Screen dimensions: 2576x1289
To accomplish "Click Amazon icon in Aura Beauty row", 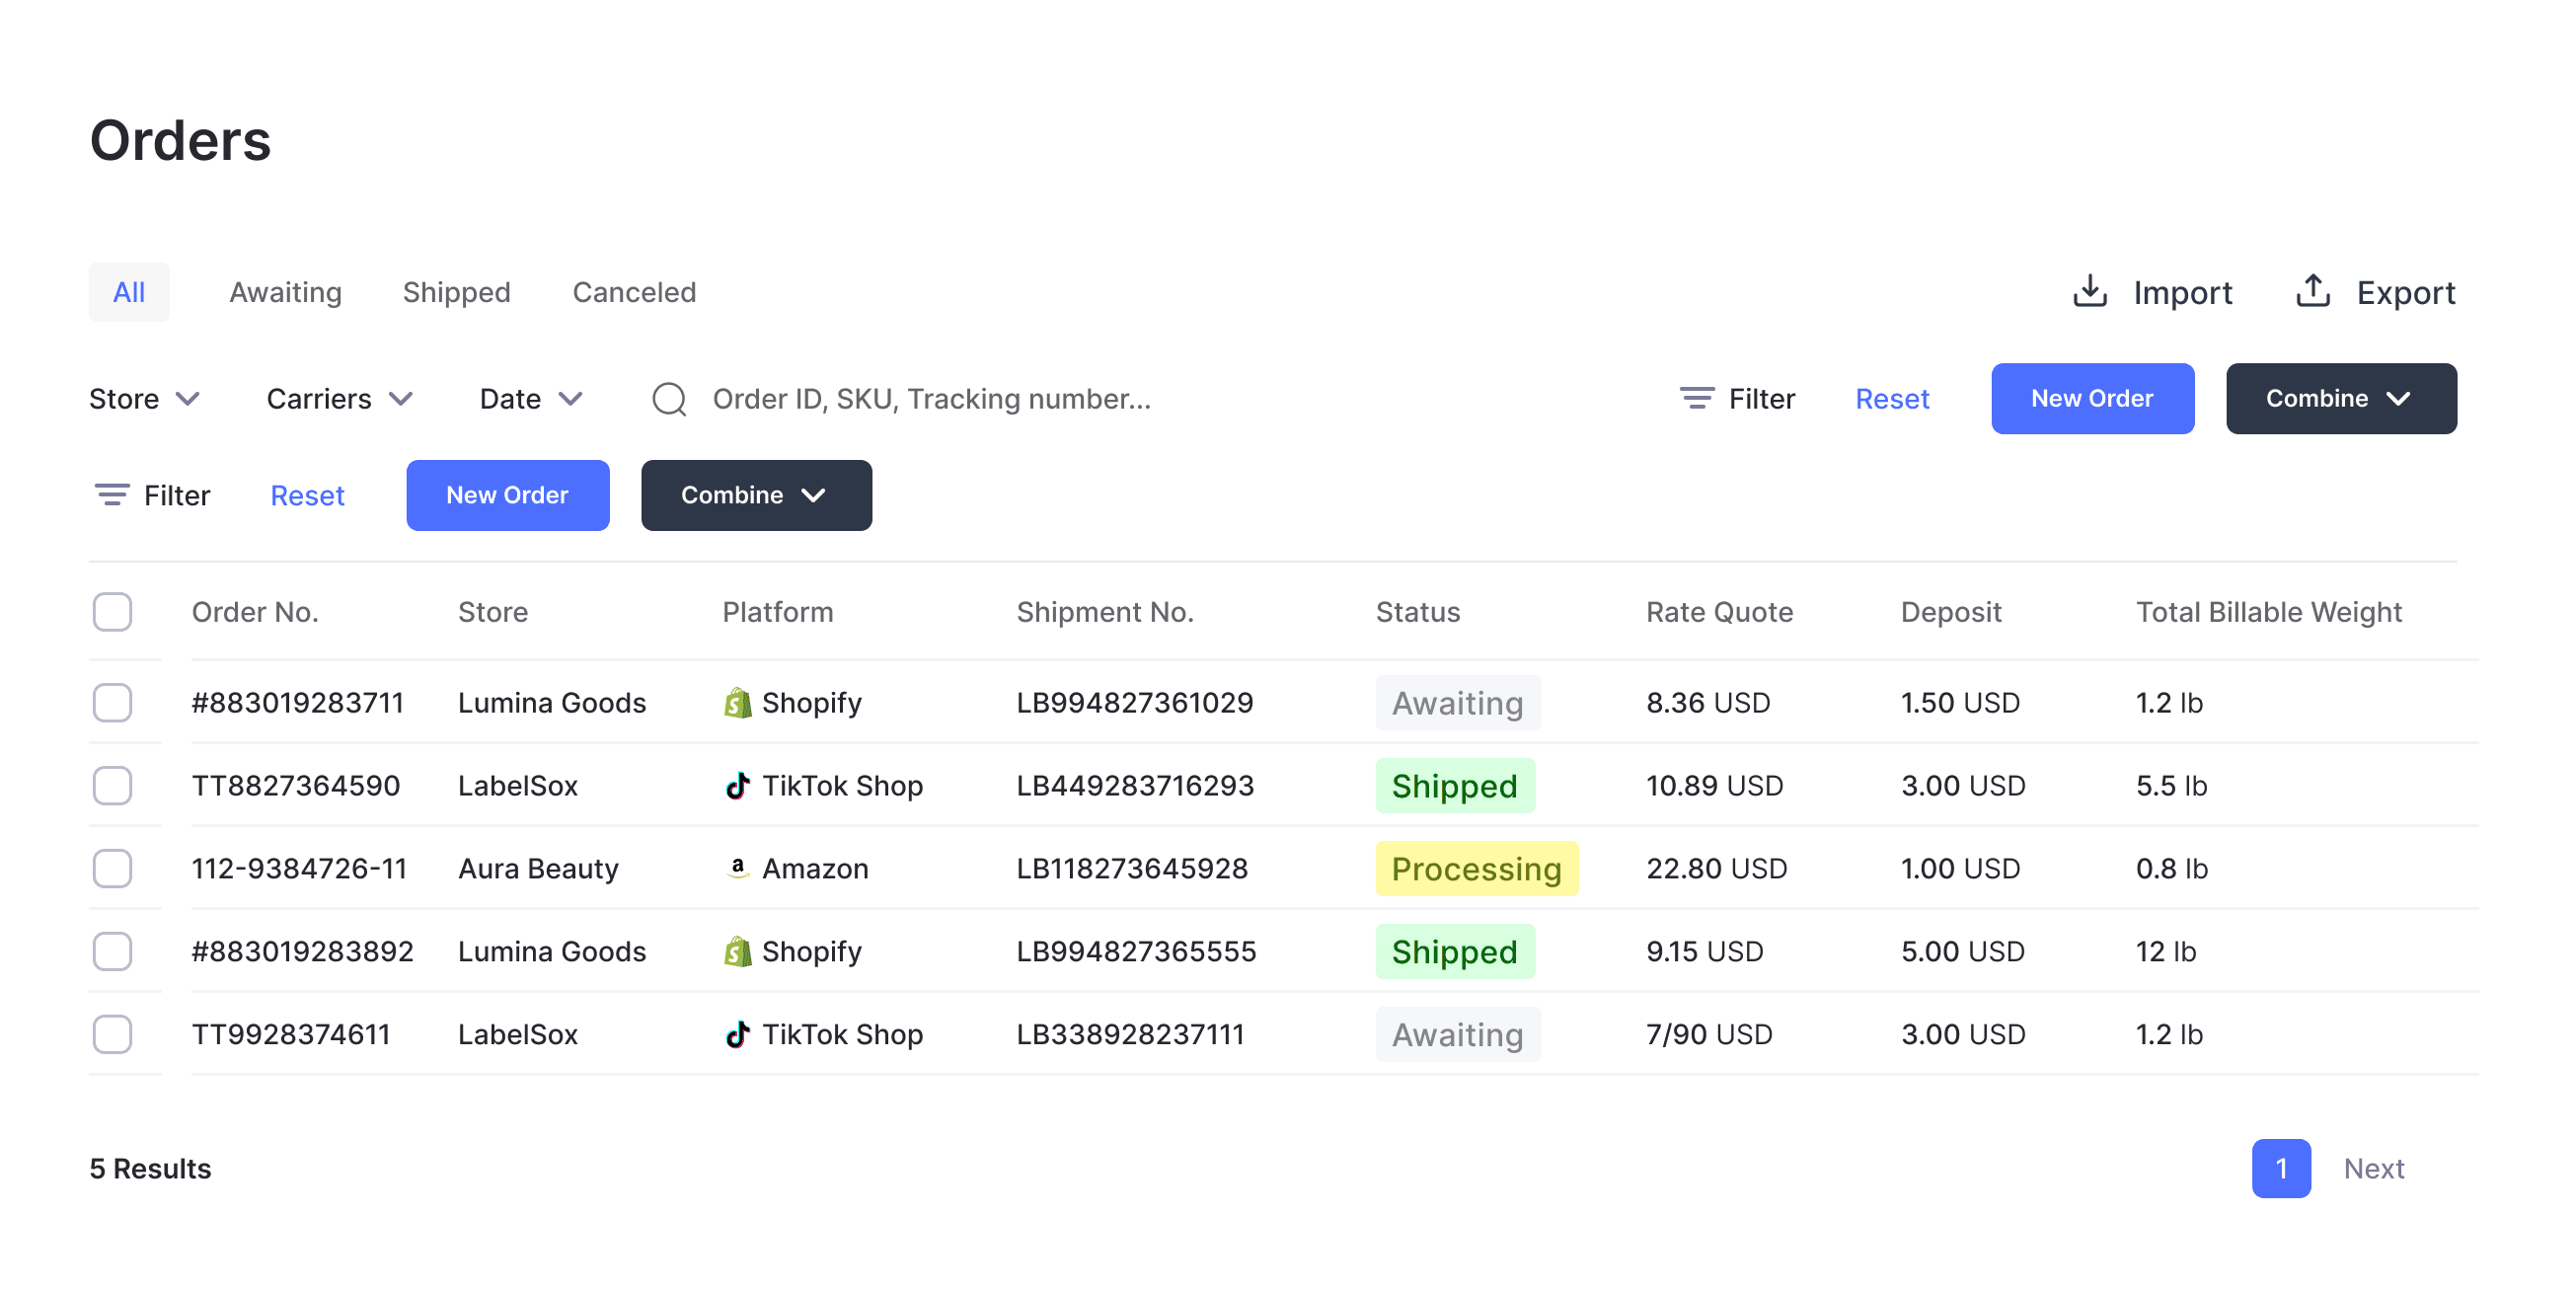I will pos(737,868).
